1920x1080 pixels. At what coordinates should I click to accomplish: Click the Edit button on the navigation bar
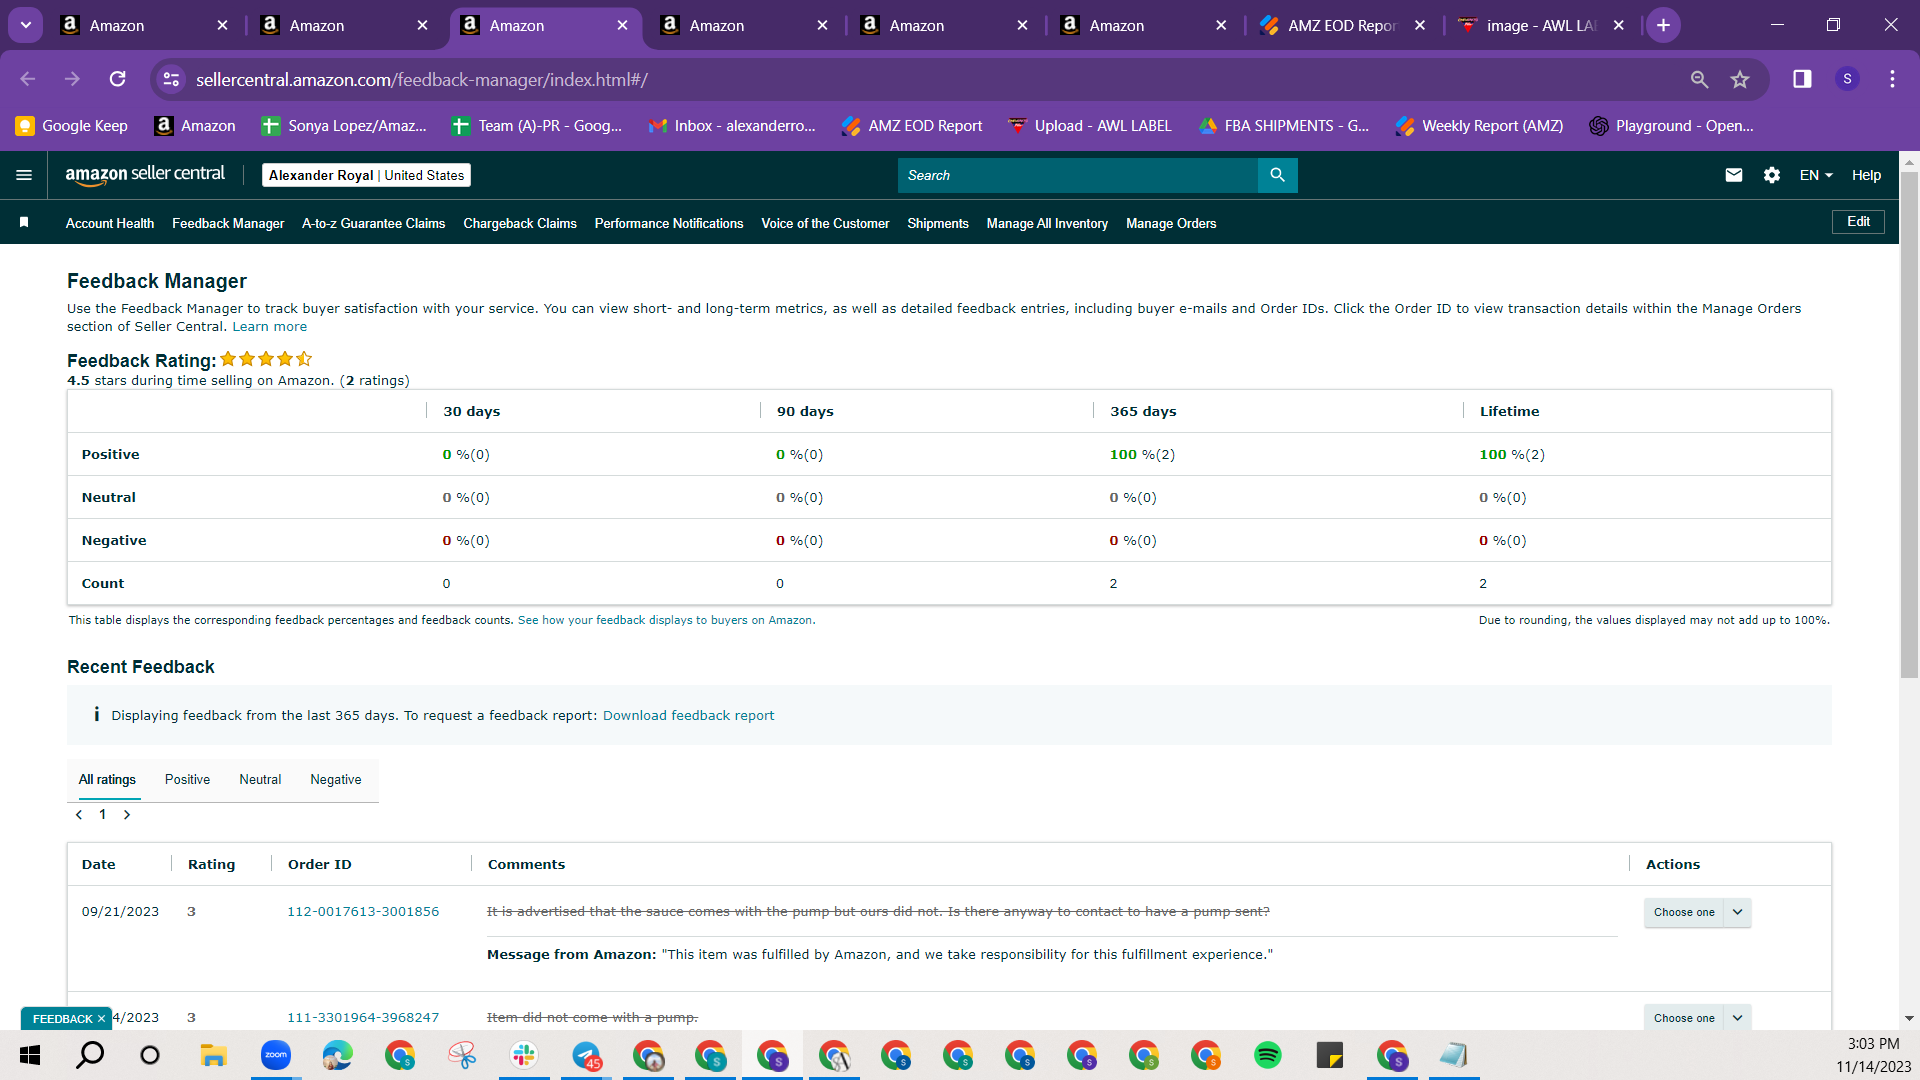(1858, 222)
